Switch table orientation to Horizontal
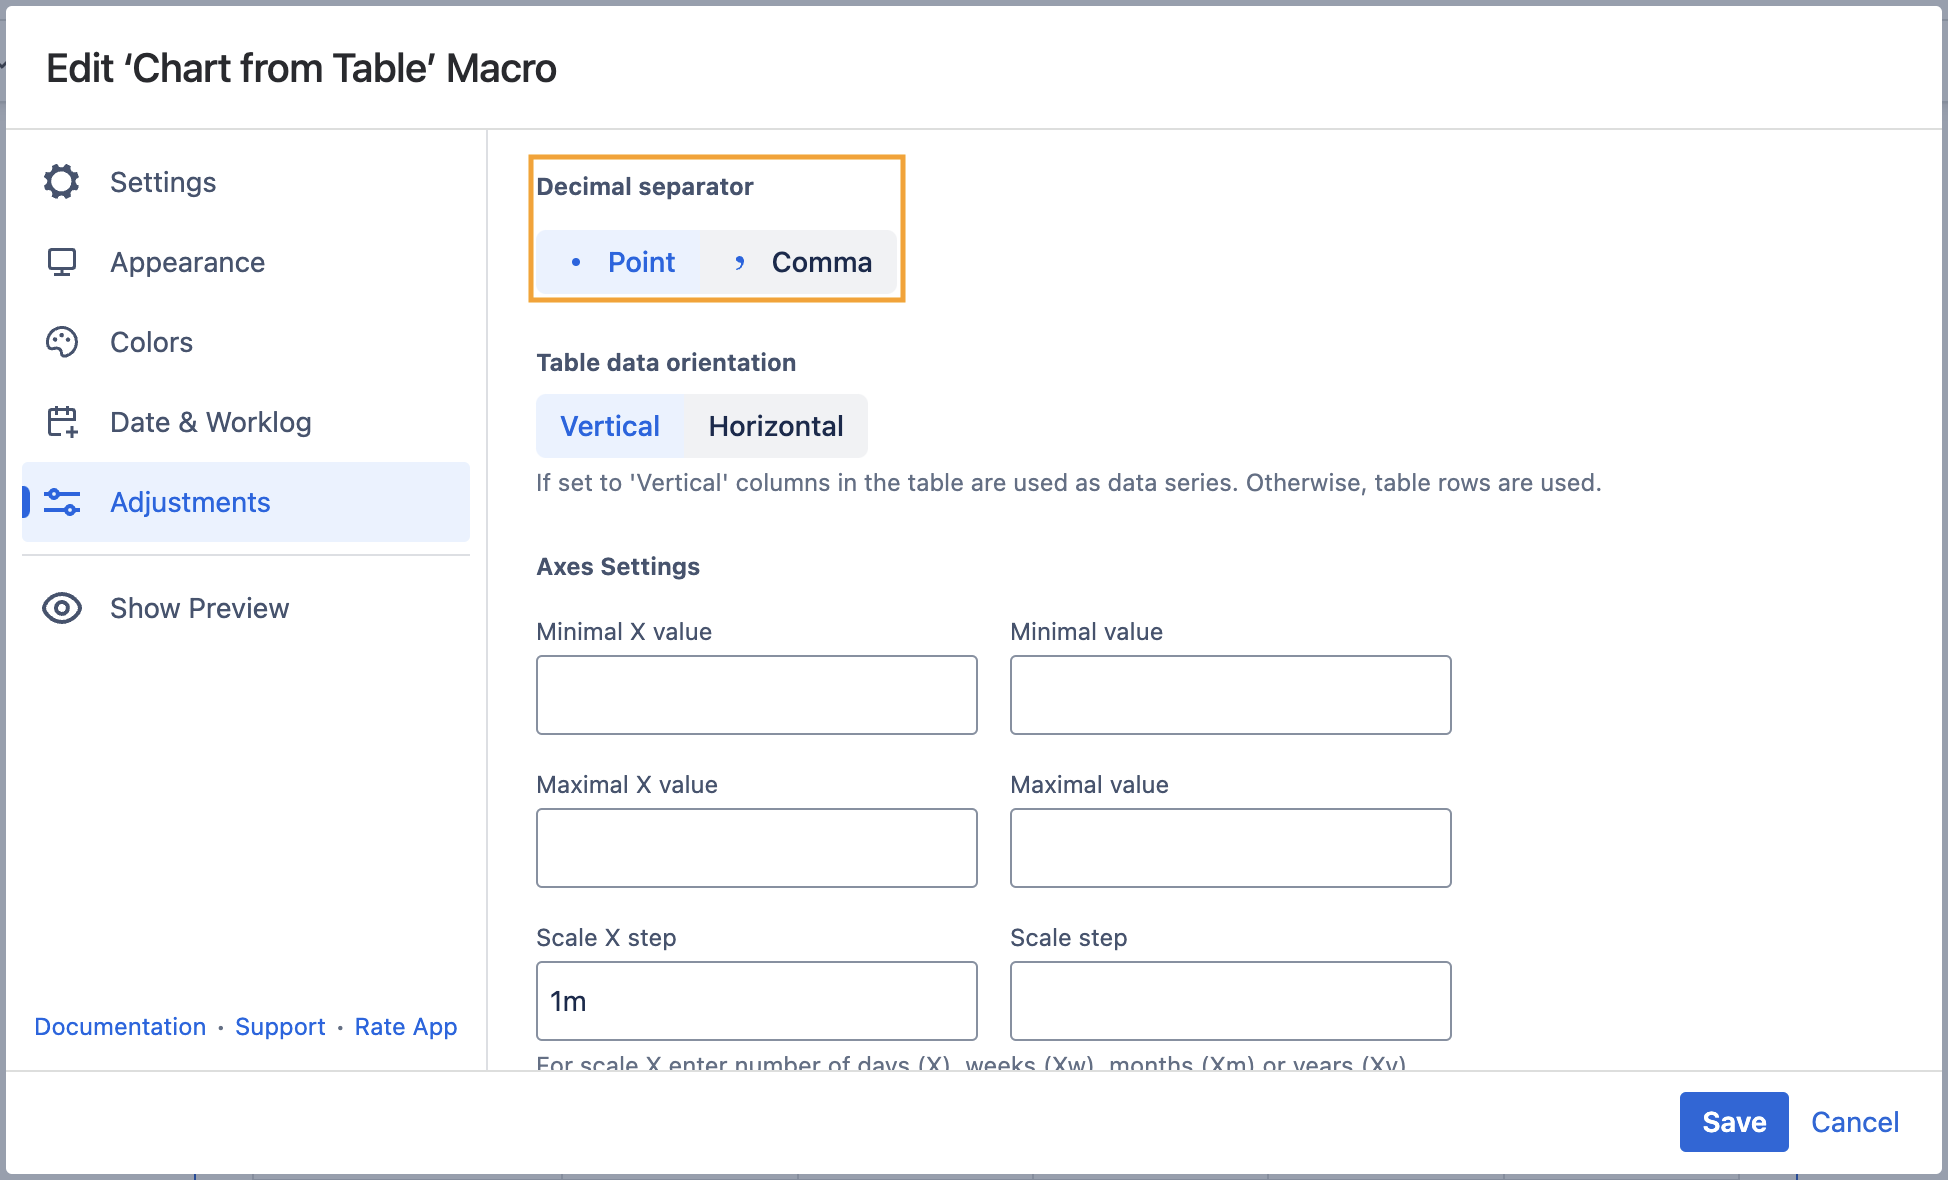 point(776,426)
